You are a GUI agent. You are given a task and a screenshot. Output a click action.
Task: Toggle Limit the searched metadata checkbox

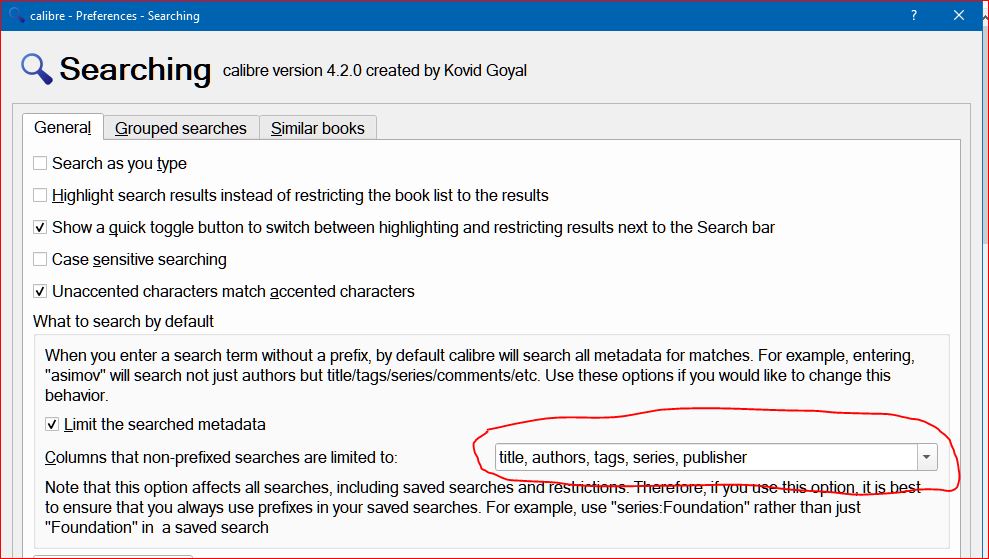(52, 425)
